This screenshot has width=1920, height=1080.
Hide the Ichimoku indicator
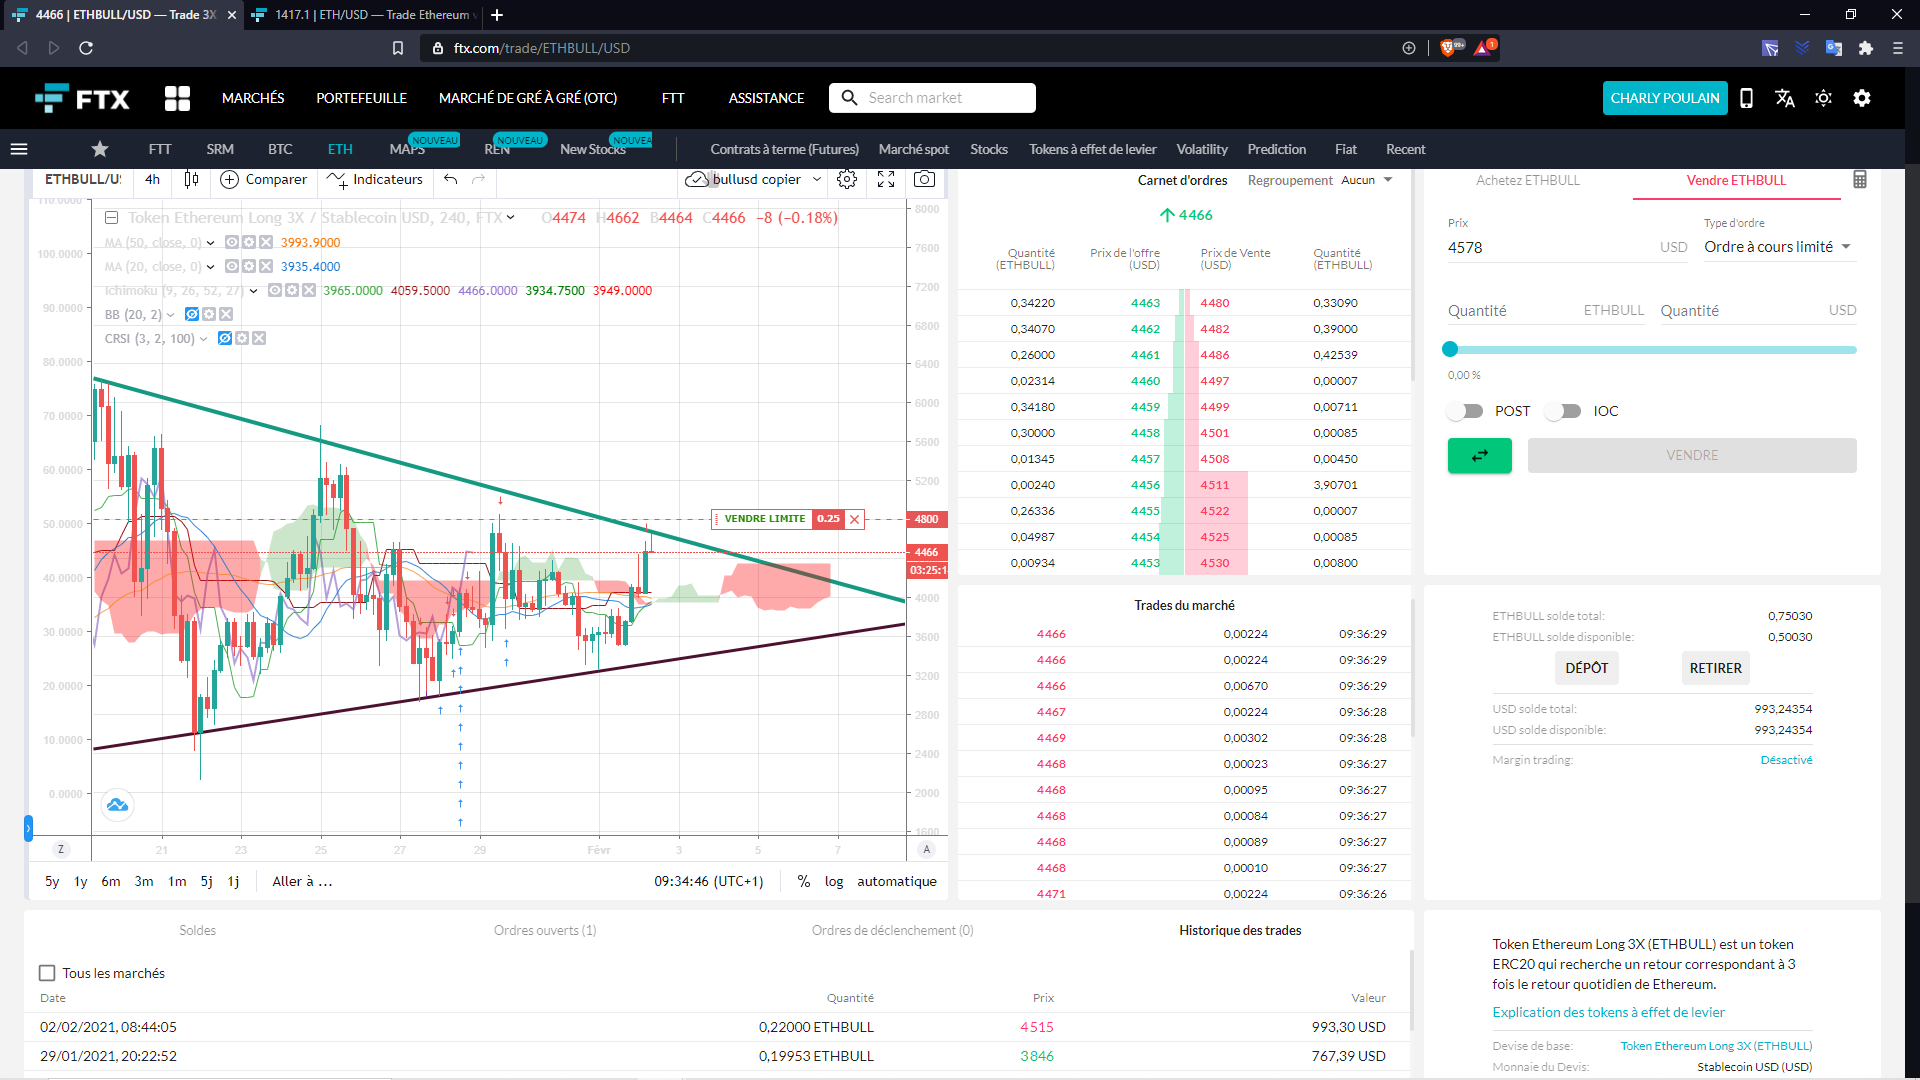tap(274, 290)
